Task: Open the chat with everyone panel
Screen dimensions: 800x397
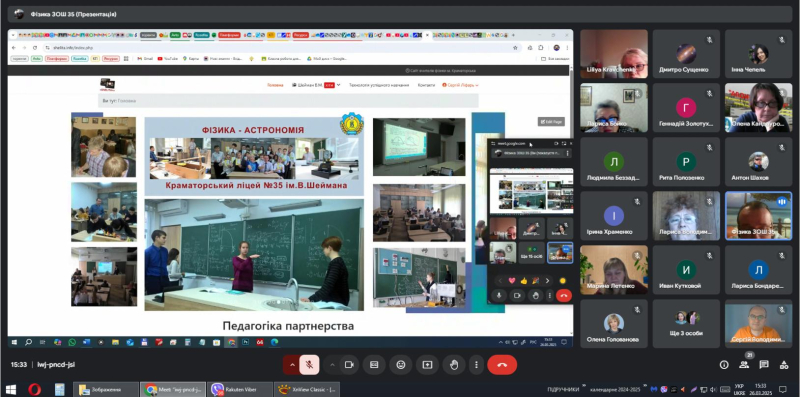Action: click(764, 364)
